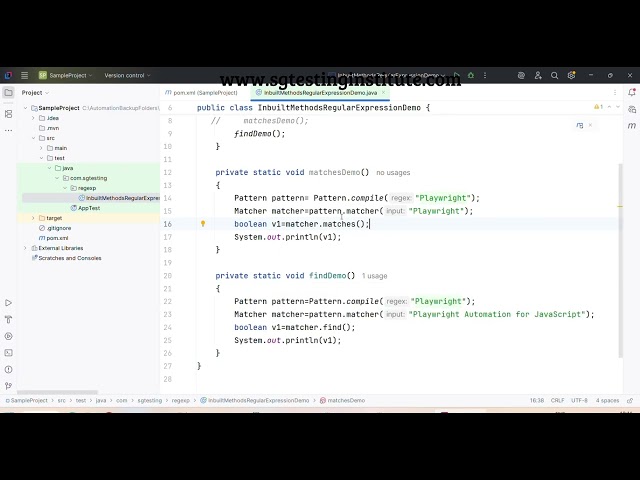The width and height of the screenshot is (640, 480).
Task: Open the Maven tool window
Action: [632, 126]
